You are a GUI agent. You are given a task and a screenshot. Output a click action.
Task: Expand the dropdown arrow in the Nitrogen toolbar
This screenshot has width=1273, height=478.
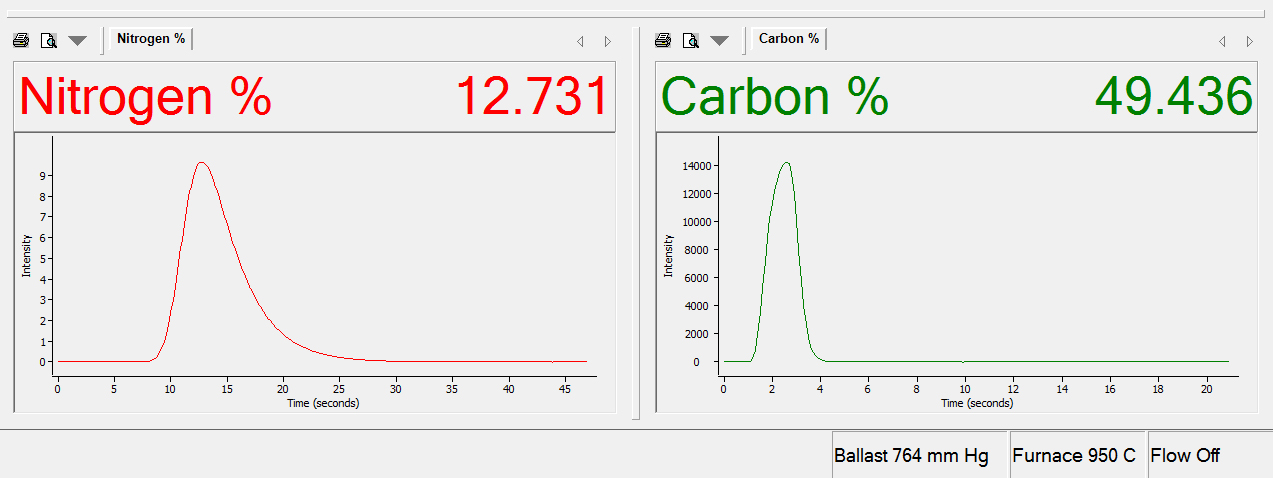pyautogui.click(x=77, y=41)
